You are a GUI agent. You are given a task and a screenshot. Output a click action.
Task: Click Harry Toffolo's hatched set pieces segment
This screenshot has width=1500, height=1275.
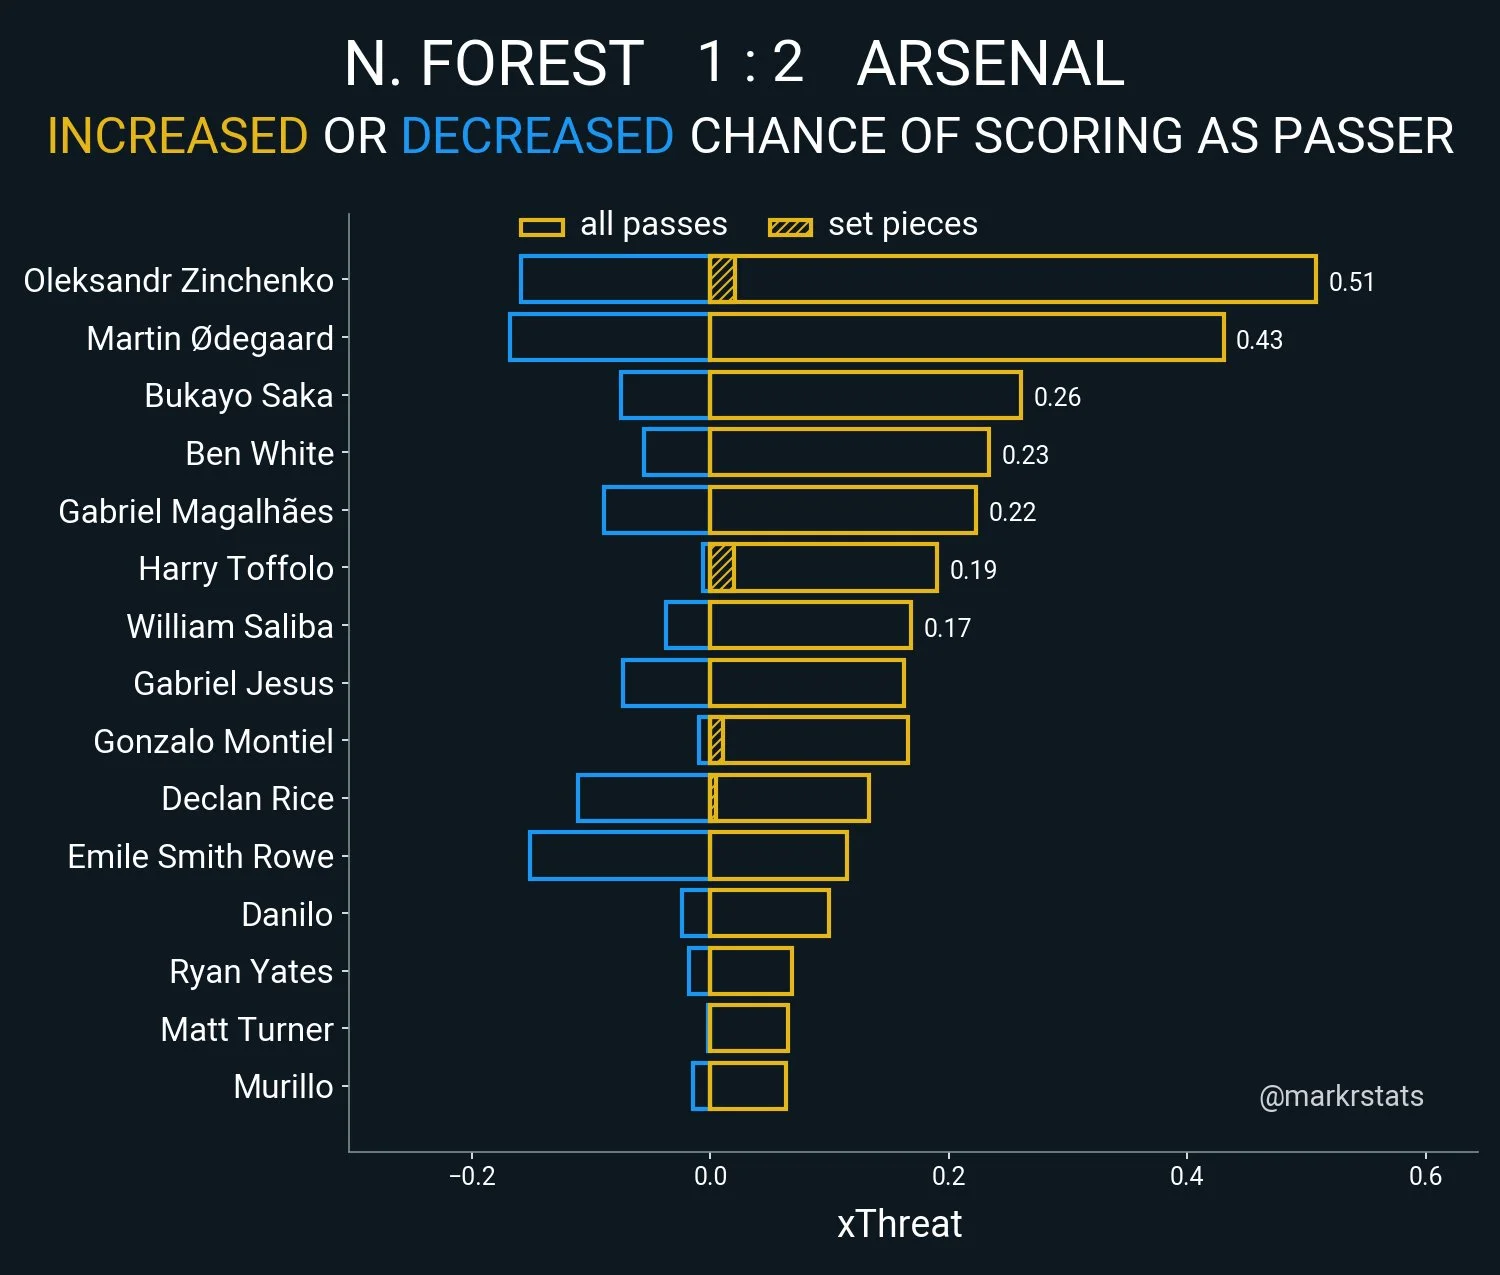tap(721, 568)
